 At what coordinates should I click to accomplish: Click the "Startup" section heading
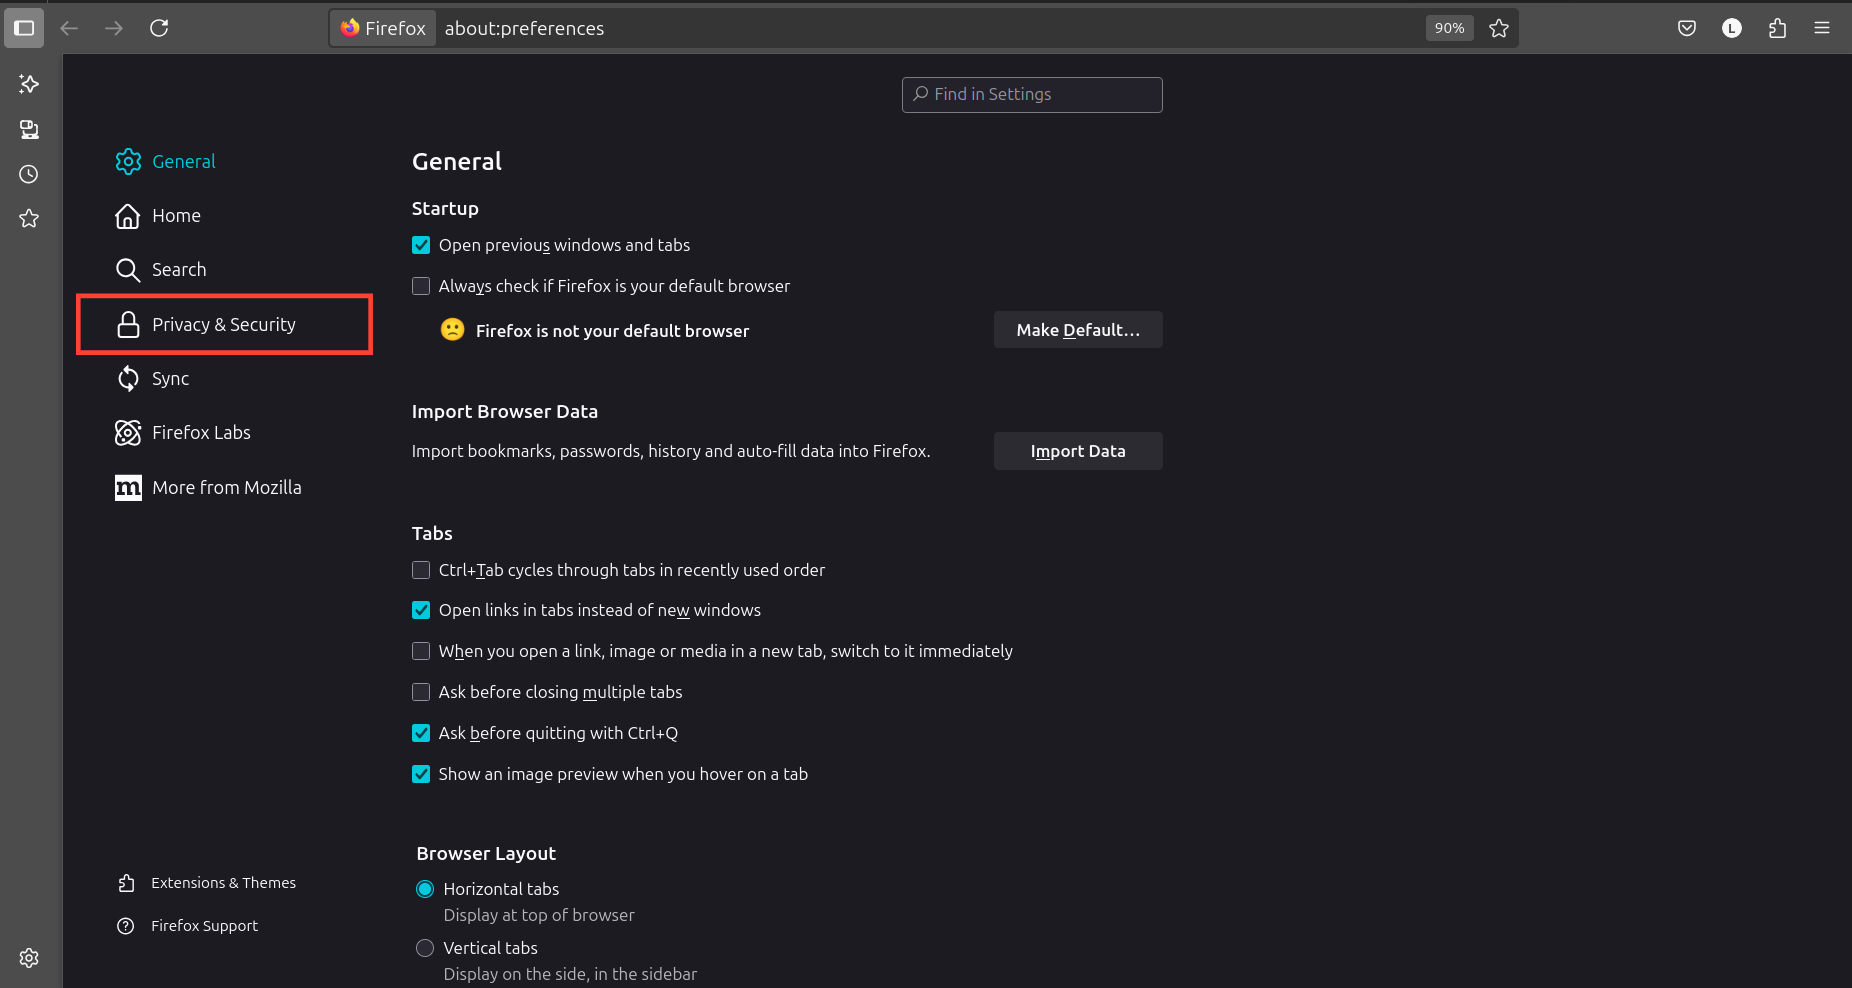pos(445,208)
